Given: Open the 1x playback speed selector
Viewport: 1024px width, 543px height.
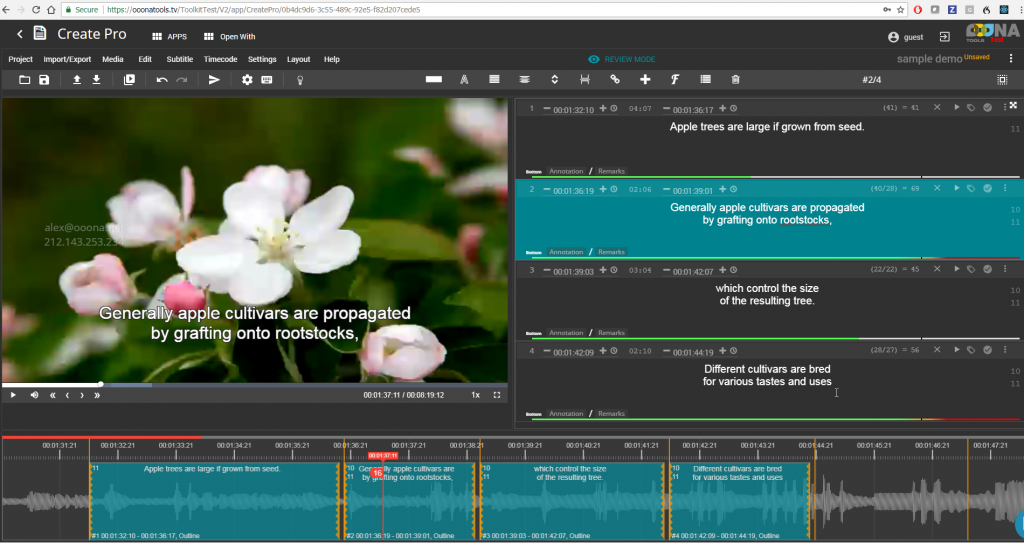Looking at the screenshot, I should coord(476,395).
